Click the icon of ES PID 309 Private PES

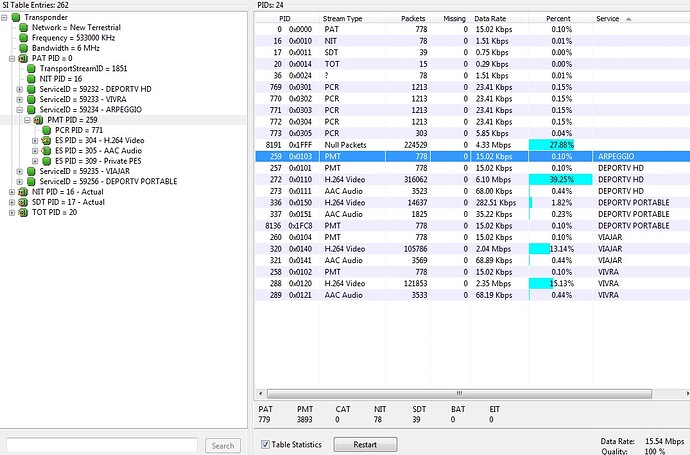coord(47,161)
